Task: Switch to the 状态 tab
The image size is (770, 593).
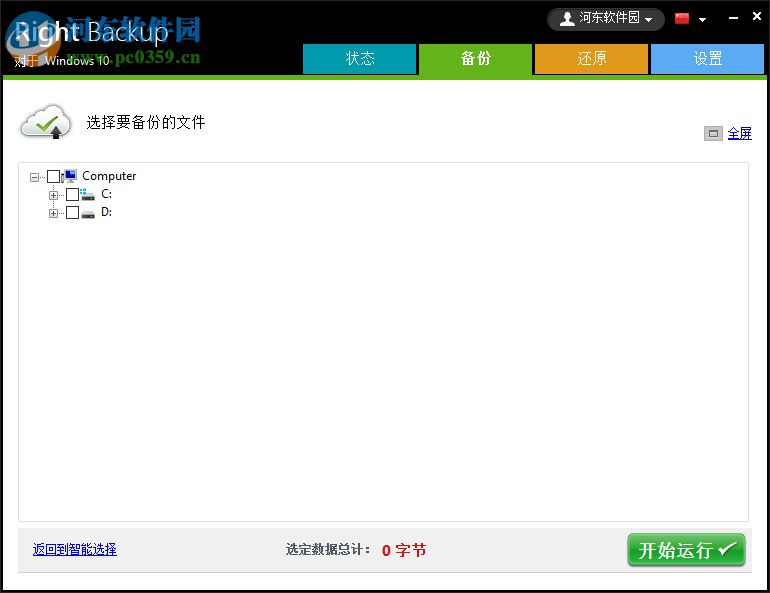Action: [x=359, y=59]
